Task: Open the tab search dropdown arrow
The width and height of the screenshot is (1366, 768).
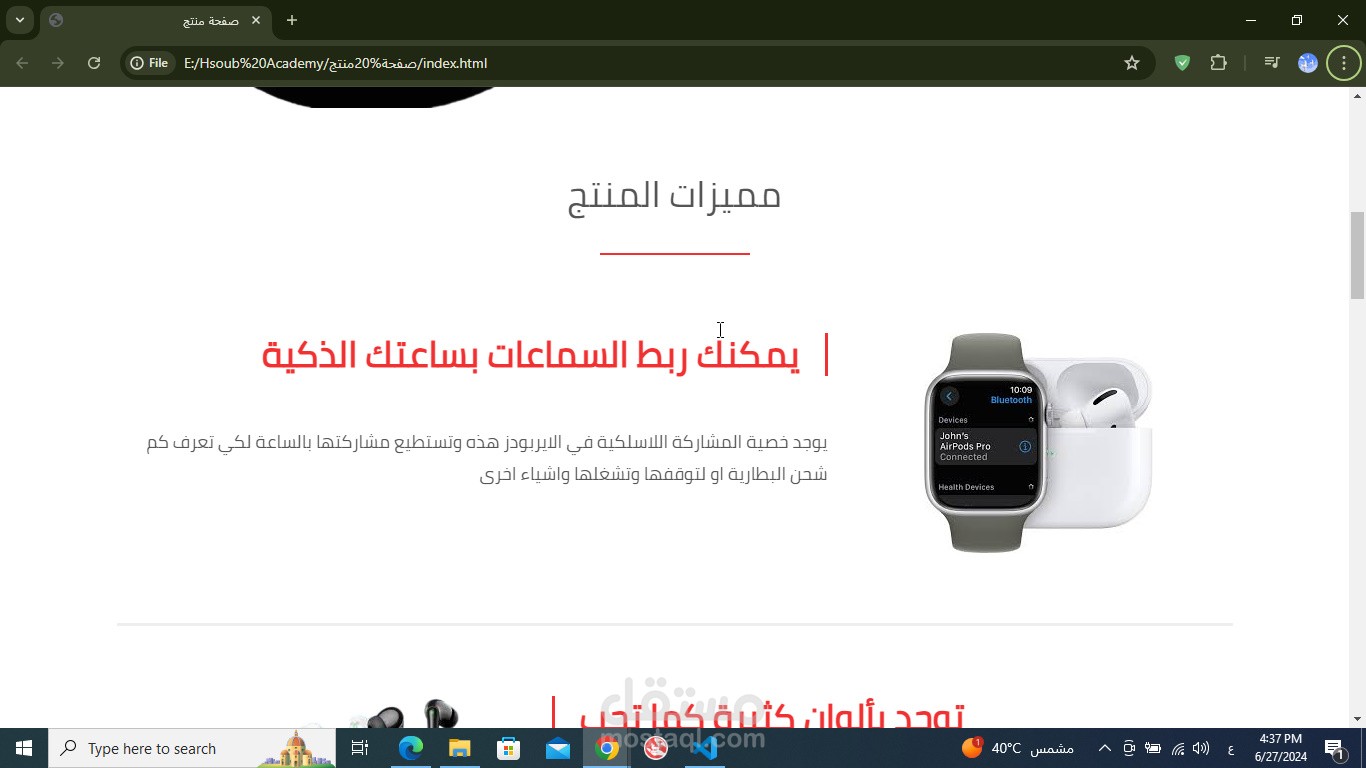Action: (x=20, y=20)
